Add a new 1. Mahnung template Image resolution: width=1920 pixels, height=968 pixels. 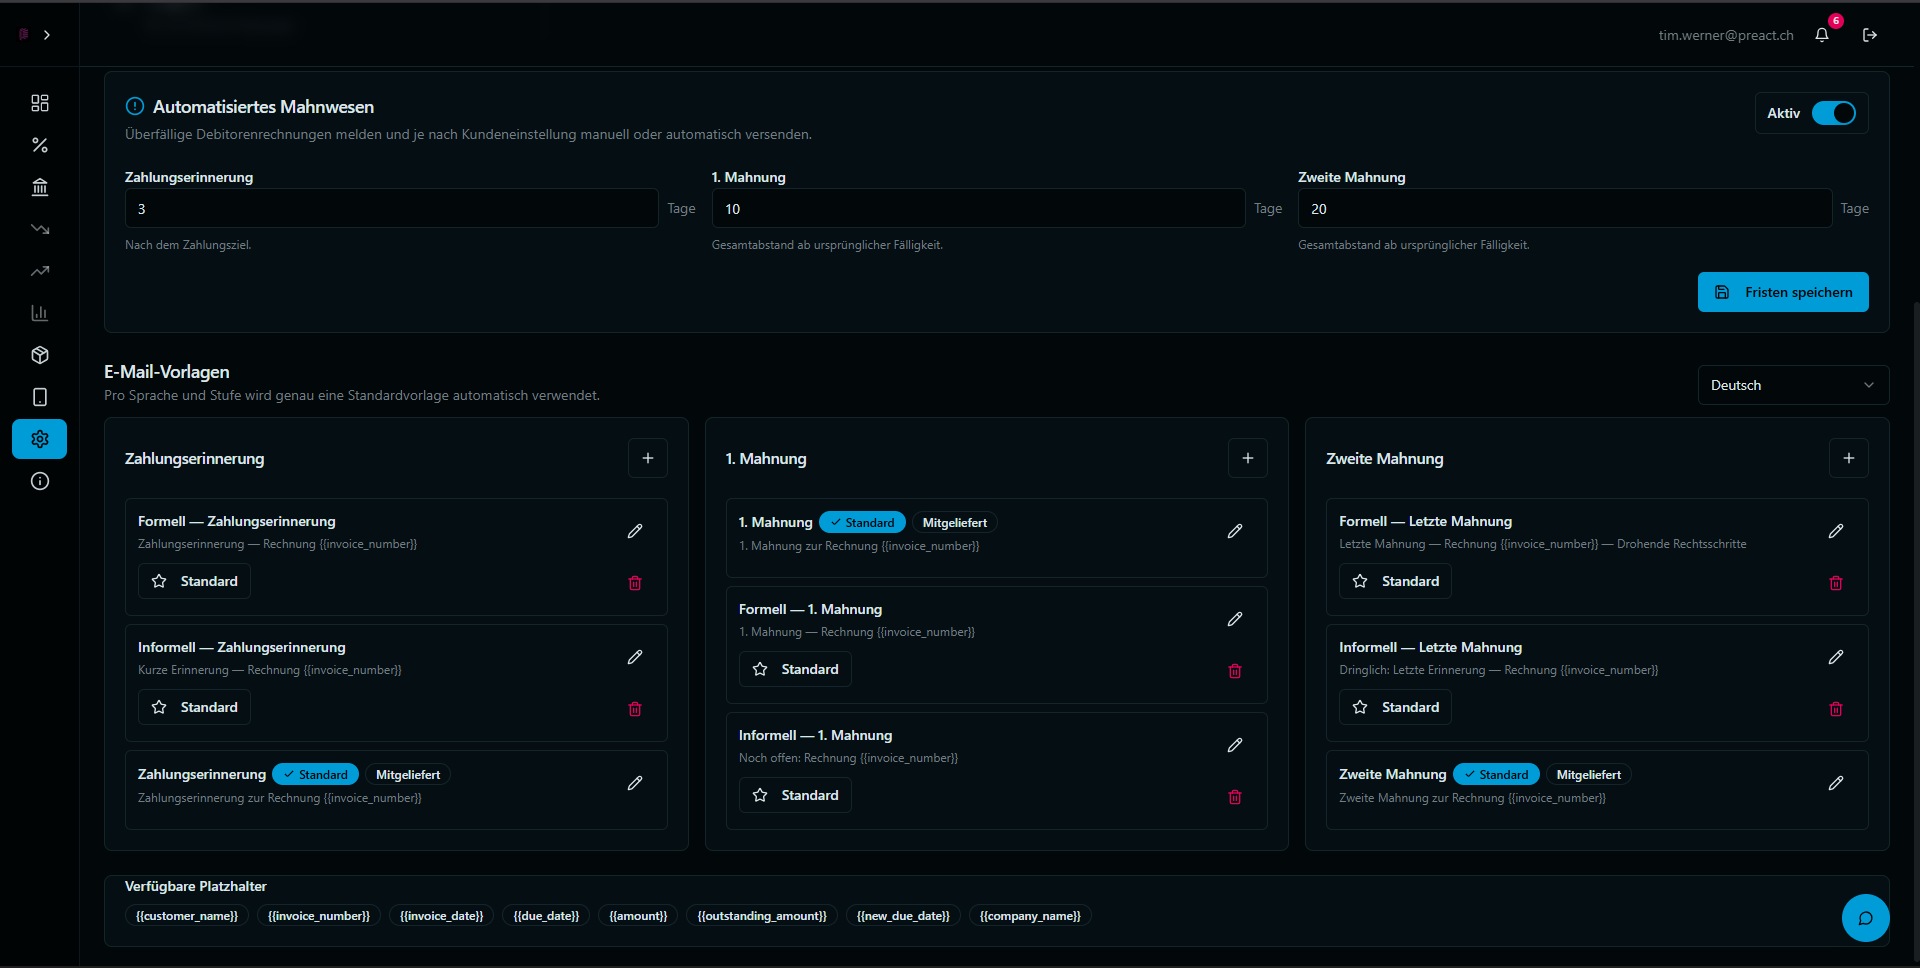tap(1248, 458)
